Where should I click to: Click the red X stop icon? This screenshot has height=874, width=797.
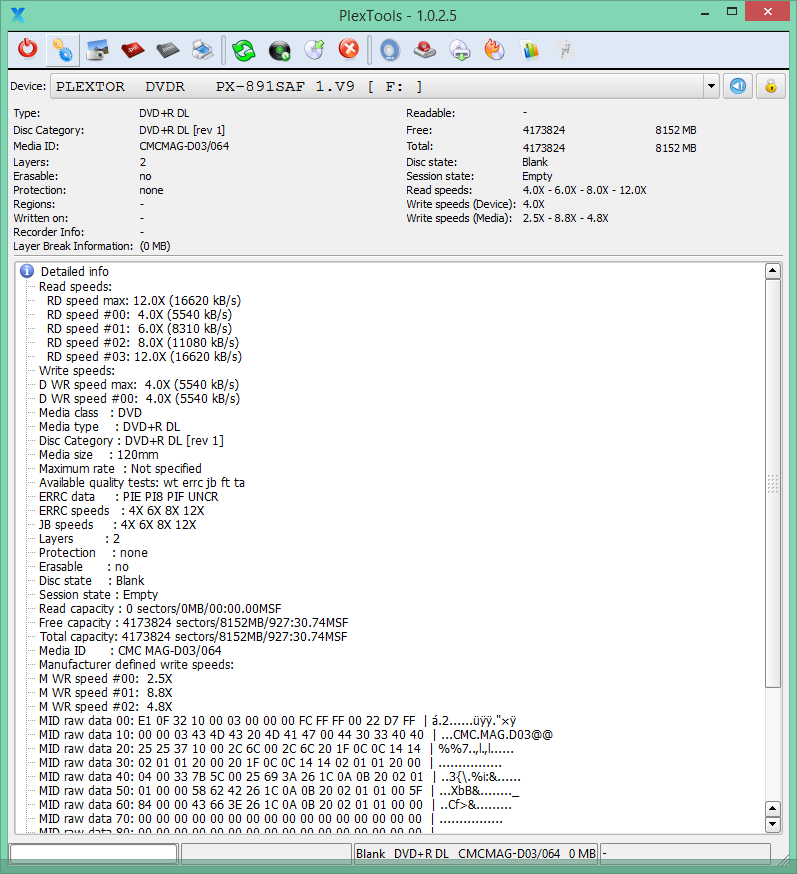(x=349, y=48)
